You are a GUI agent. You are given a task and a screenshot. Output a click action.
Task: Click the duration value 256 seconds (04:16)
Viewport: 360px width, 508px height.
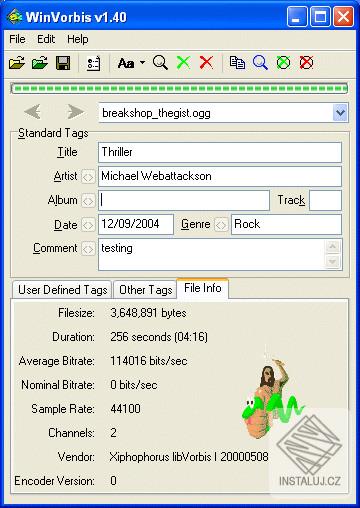click(x=159, y=337)
